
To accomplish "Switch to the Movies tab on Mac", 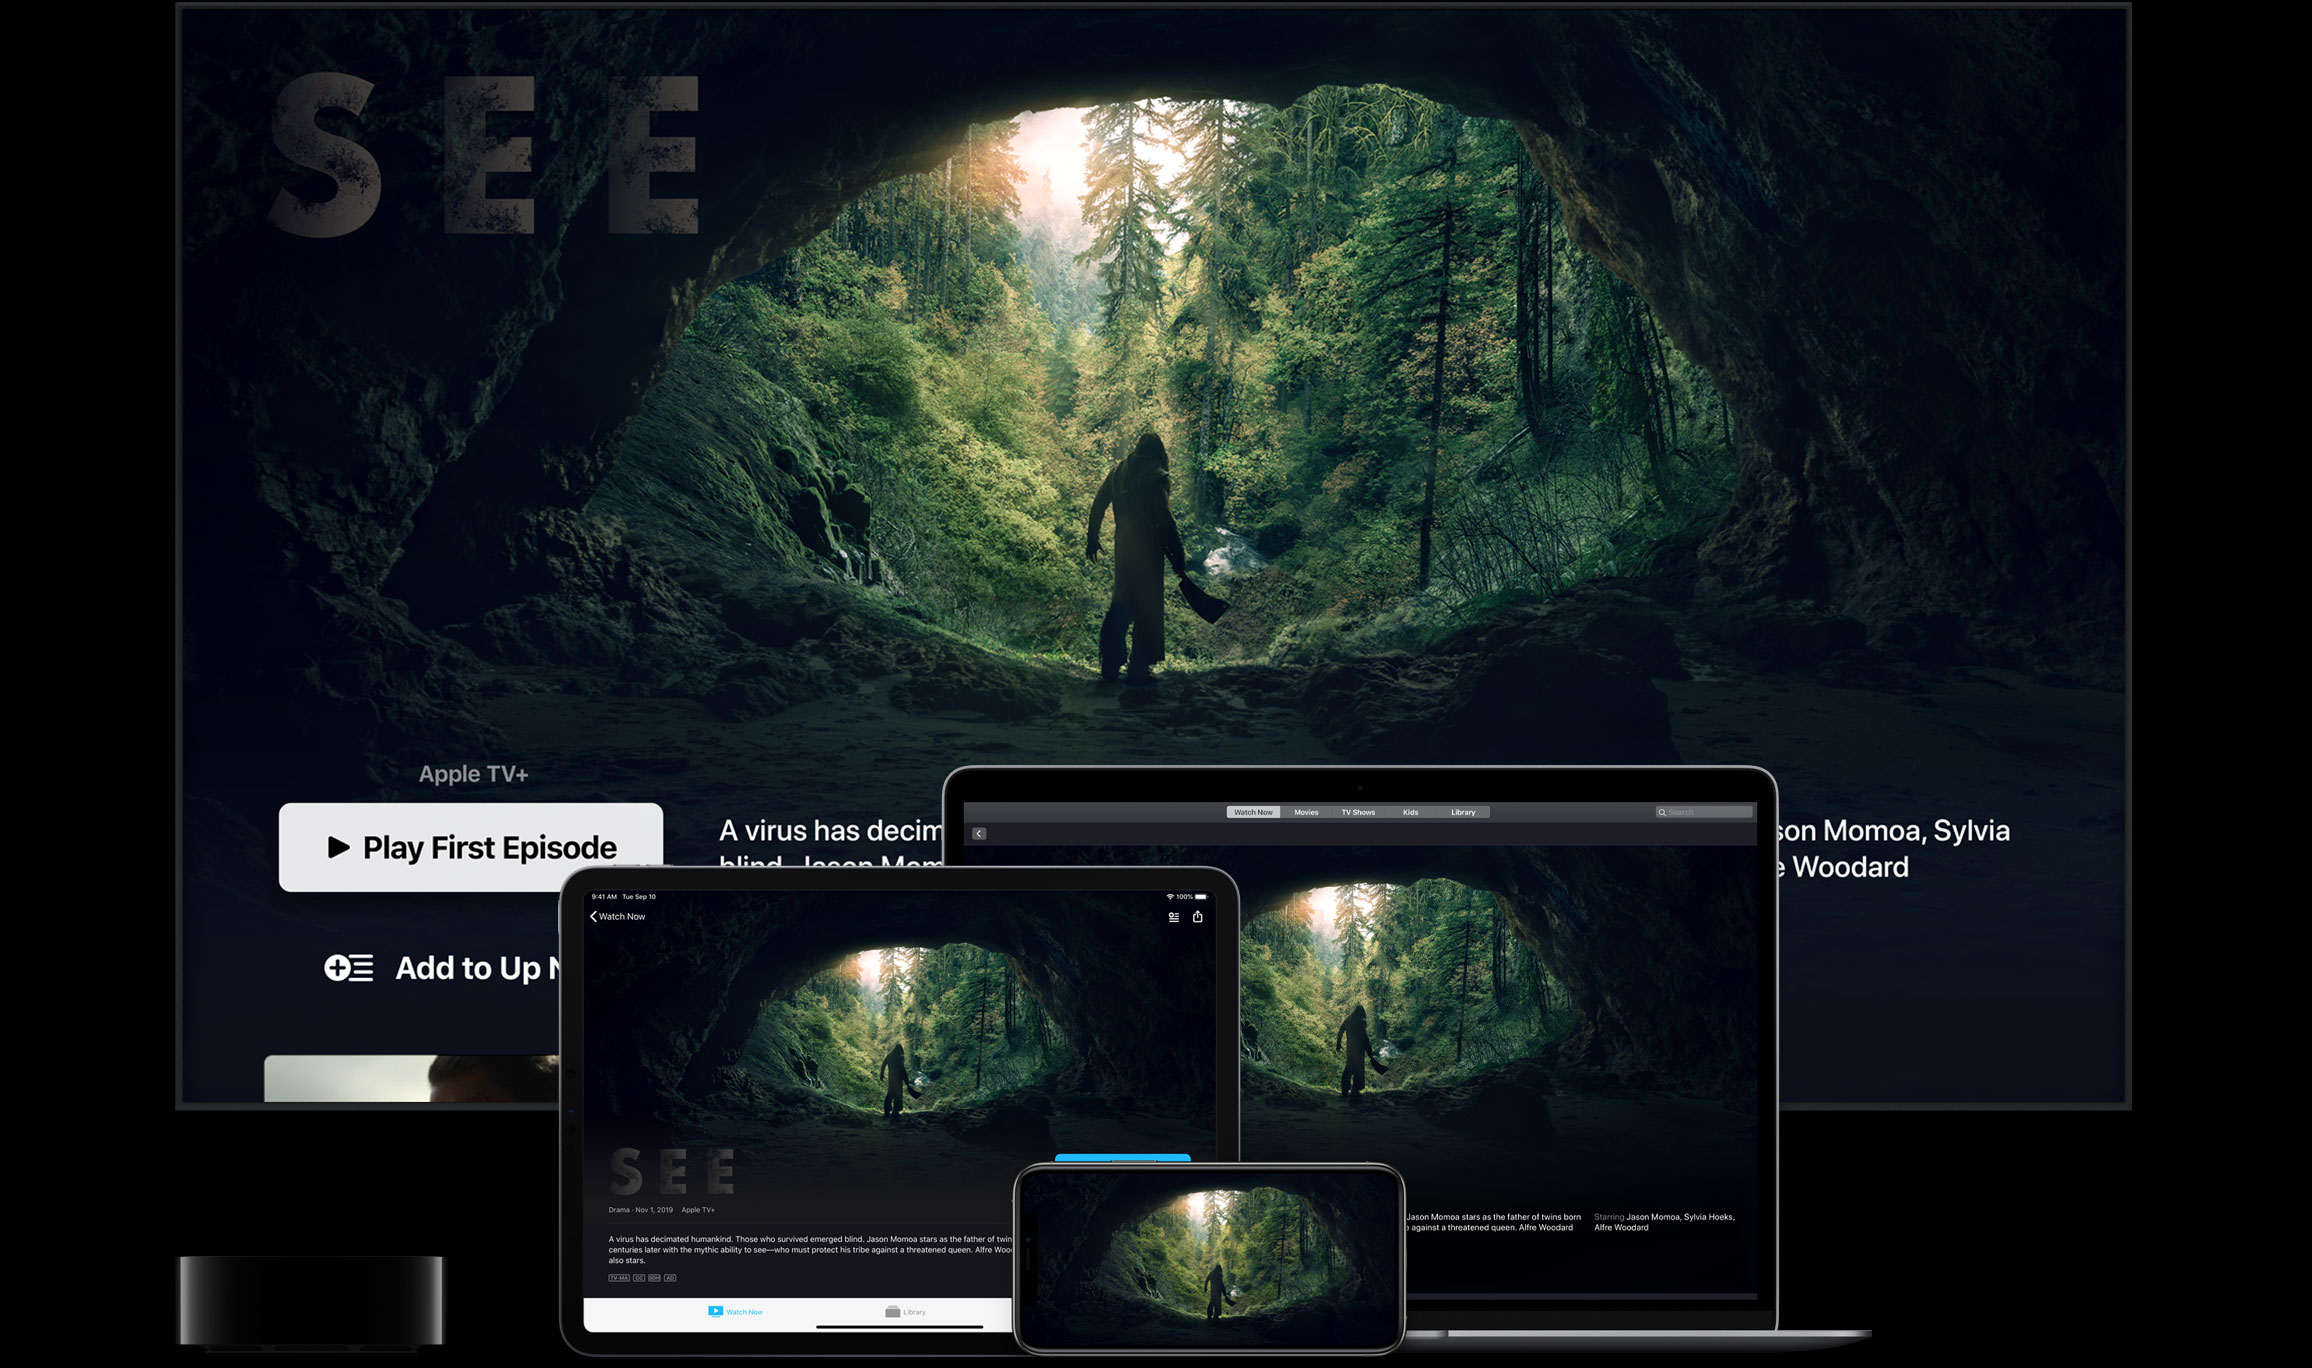I will tap(1306, 812).
